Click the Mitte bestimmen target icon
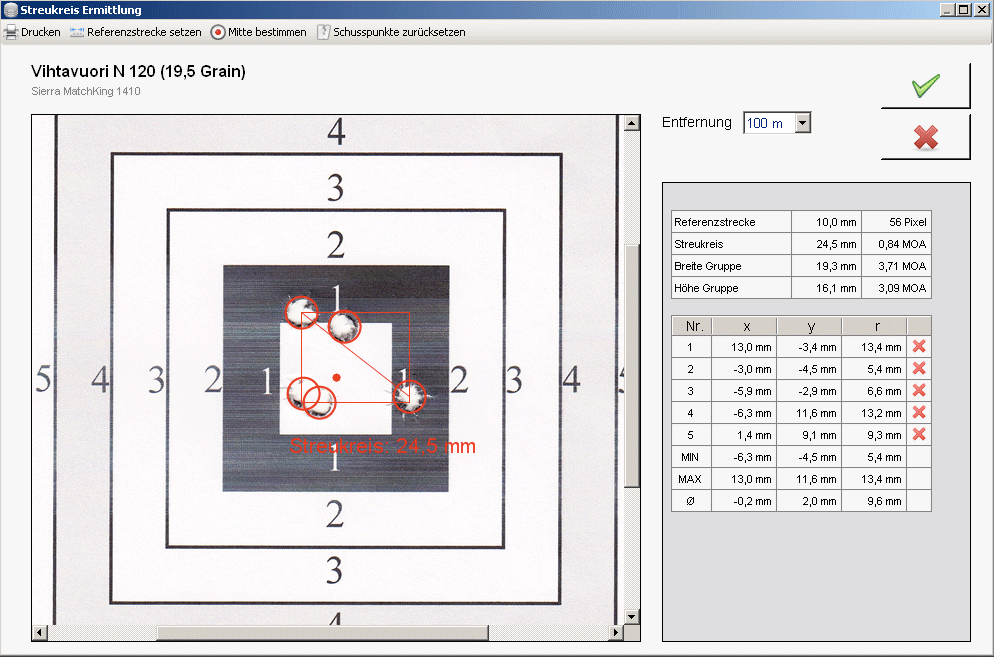 click(217, 32)
